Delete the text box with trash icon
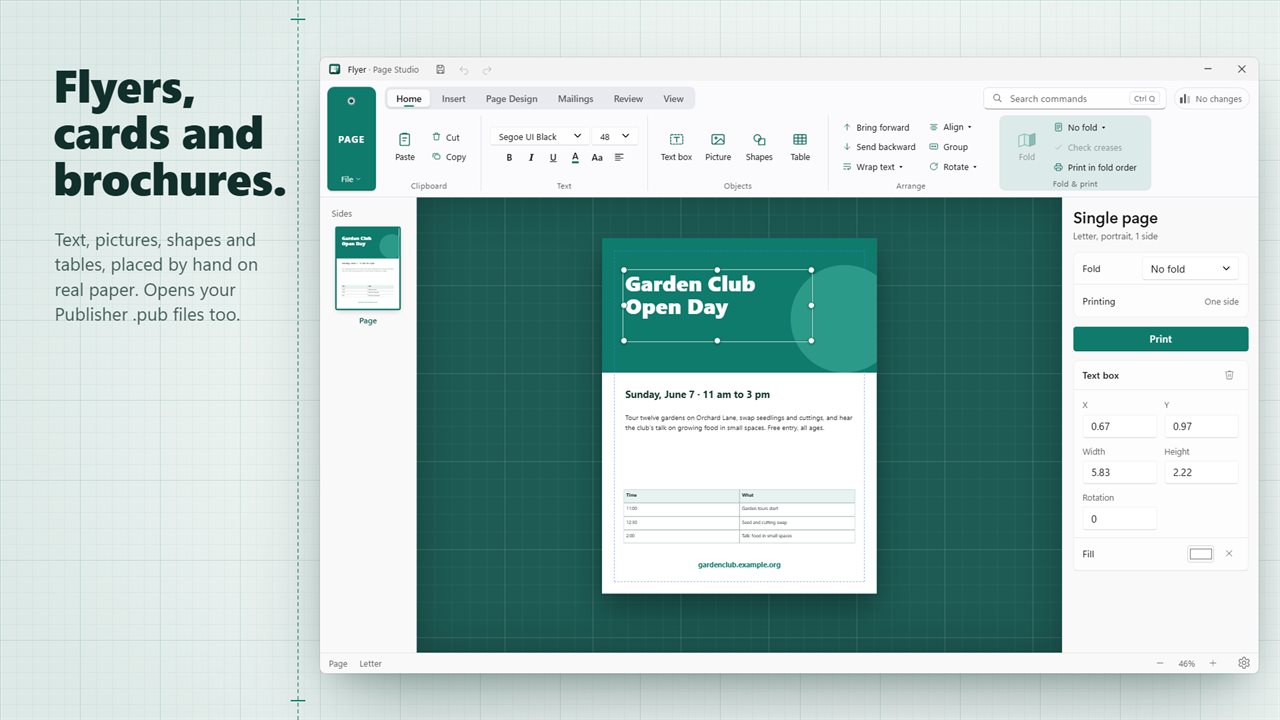 coord(1229,375)
